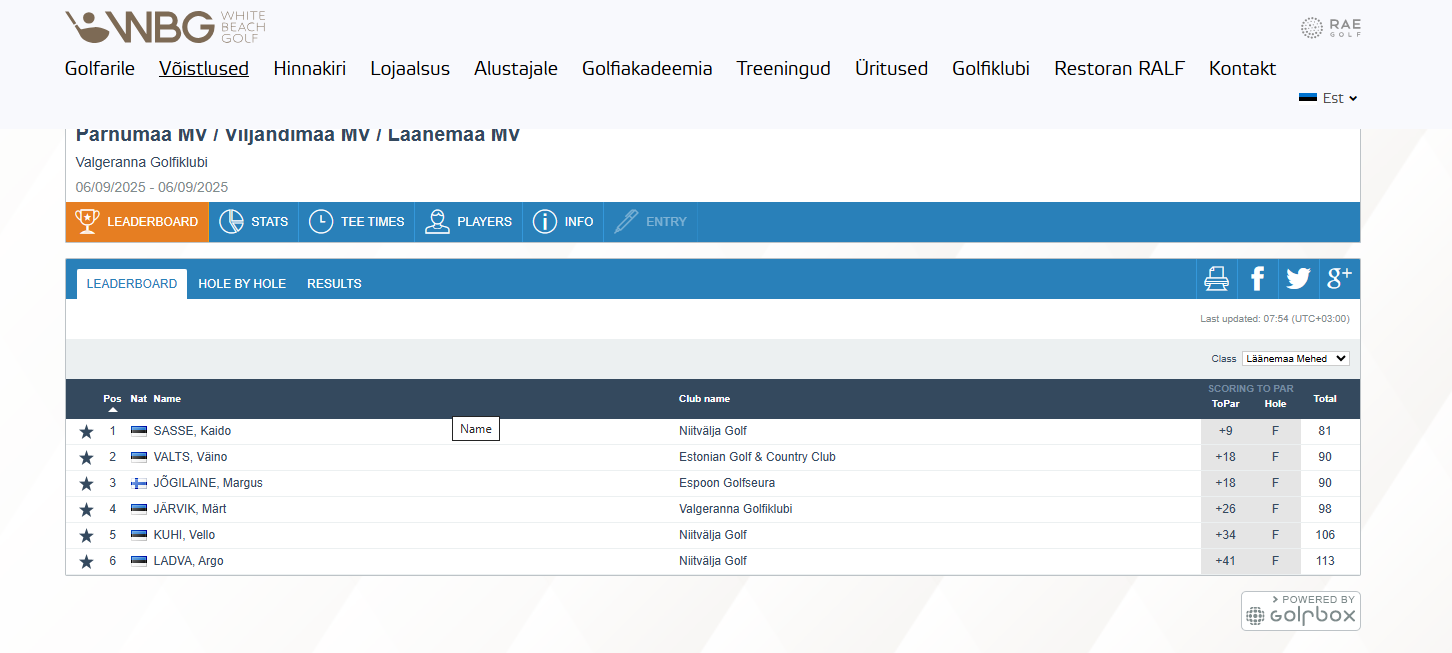Image resolution: width=1452 pixels, height=653 pixels.
Task: Open Tee Times section
Action: (357, 222)
